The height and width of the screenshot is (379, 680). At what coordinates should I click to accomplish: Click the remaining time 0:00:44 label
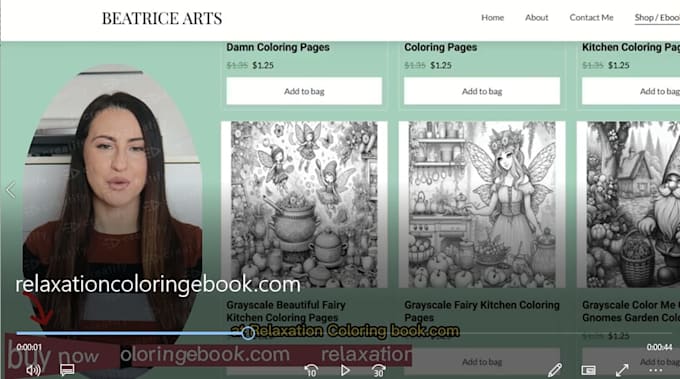pyautogui.click(x=659, y=347)
